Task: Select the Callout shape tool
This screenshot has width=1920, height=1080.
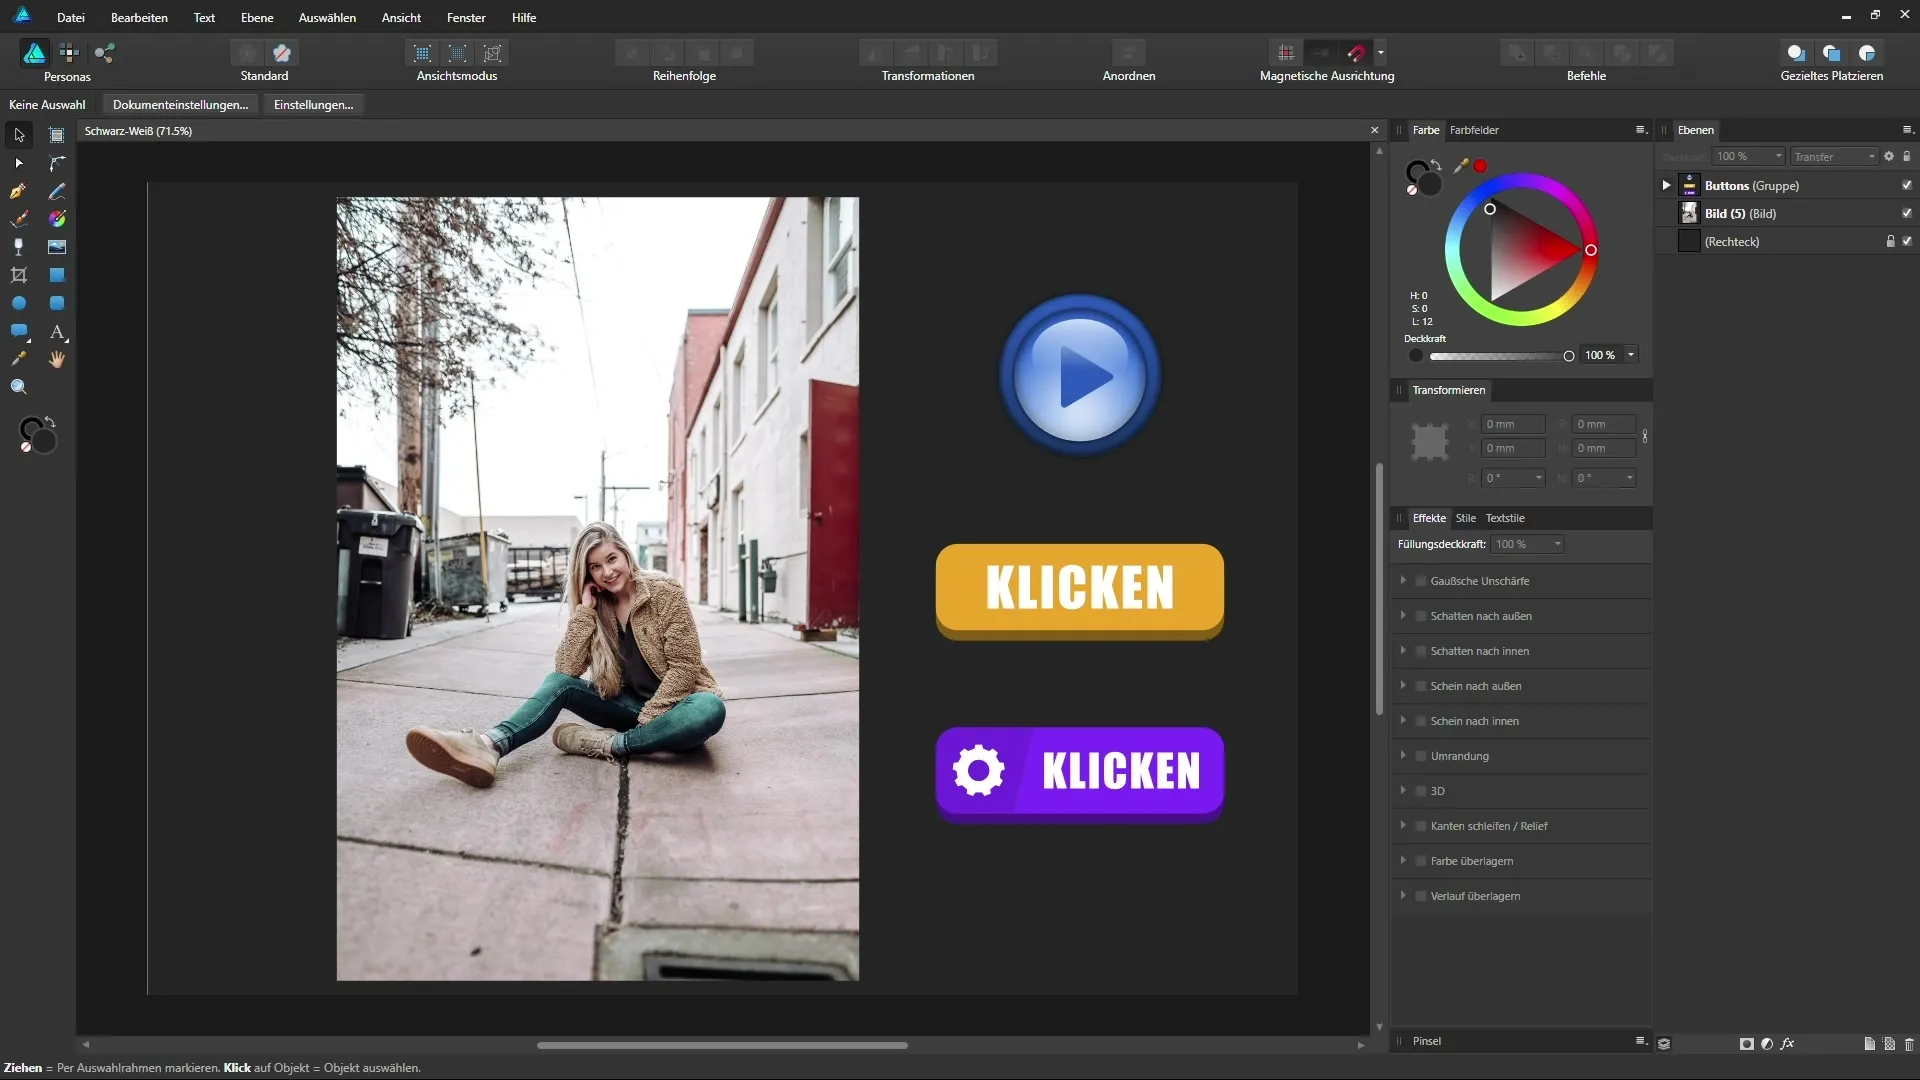Action: pyautogui.click(x=19, y=331)
